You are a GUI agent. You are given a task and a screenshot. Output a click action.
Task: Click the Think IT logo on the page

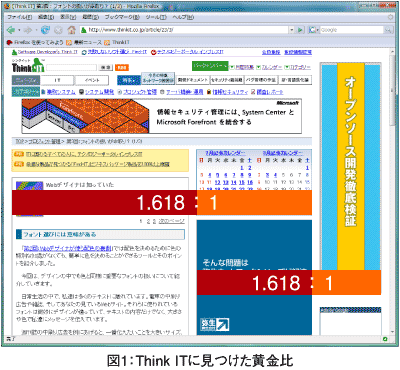(x=28, y=65)
